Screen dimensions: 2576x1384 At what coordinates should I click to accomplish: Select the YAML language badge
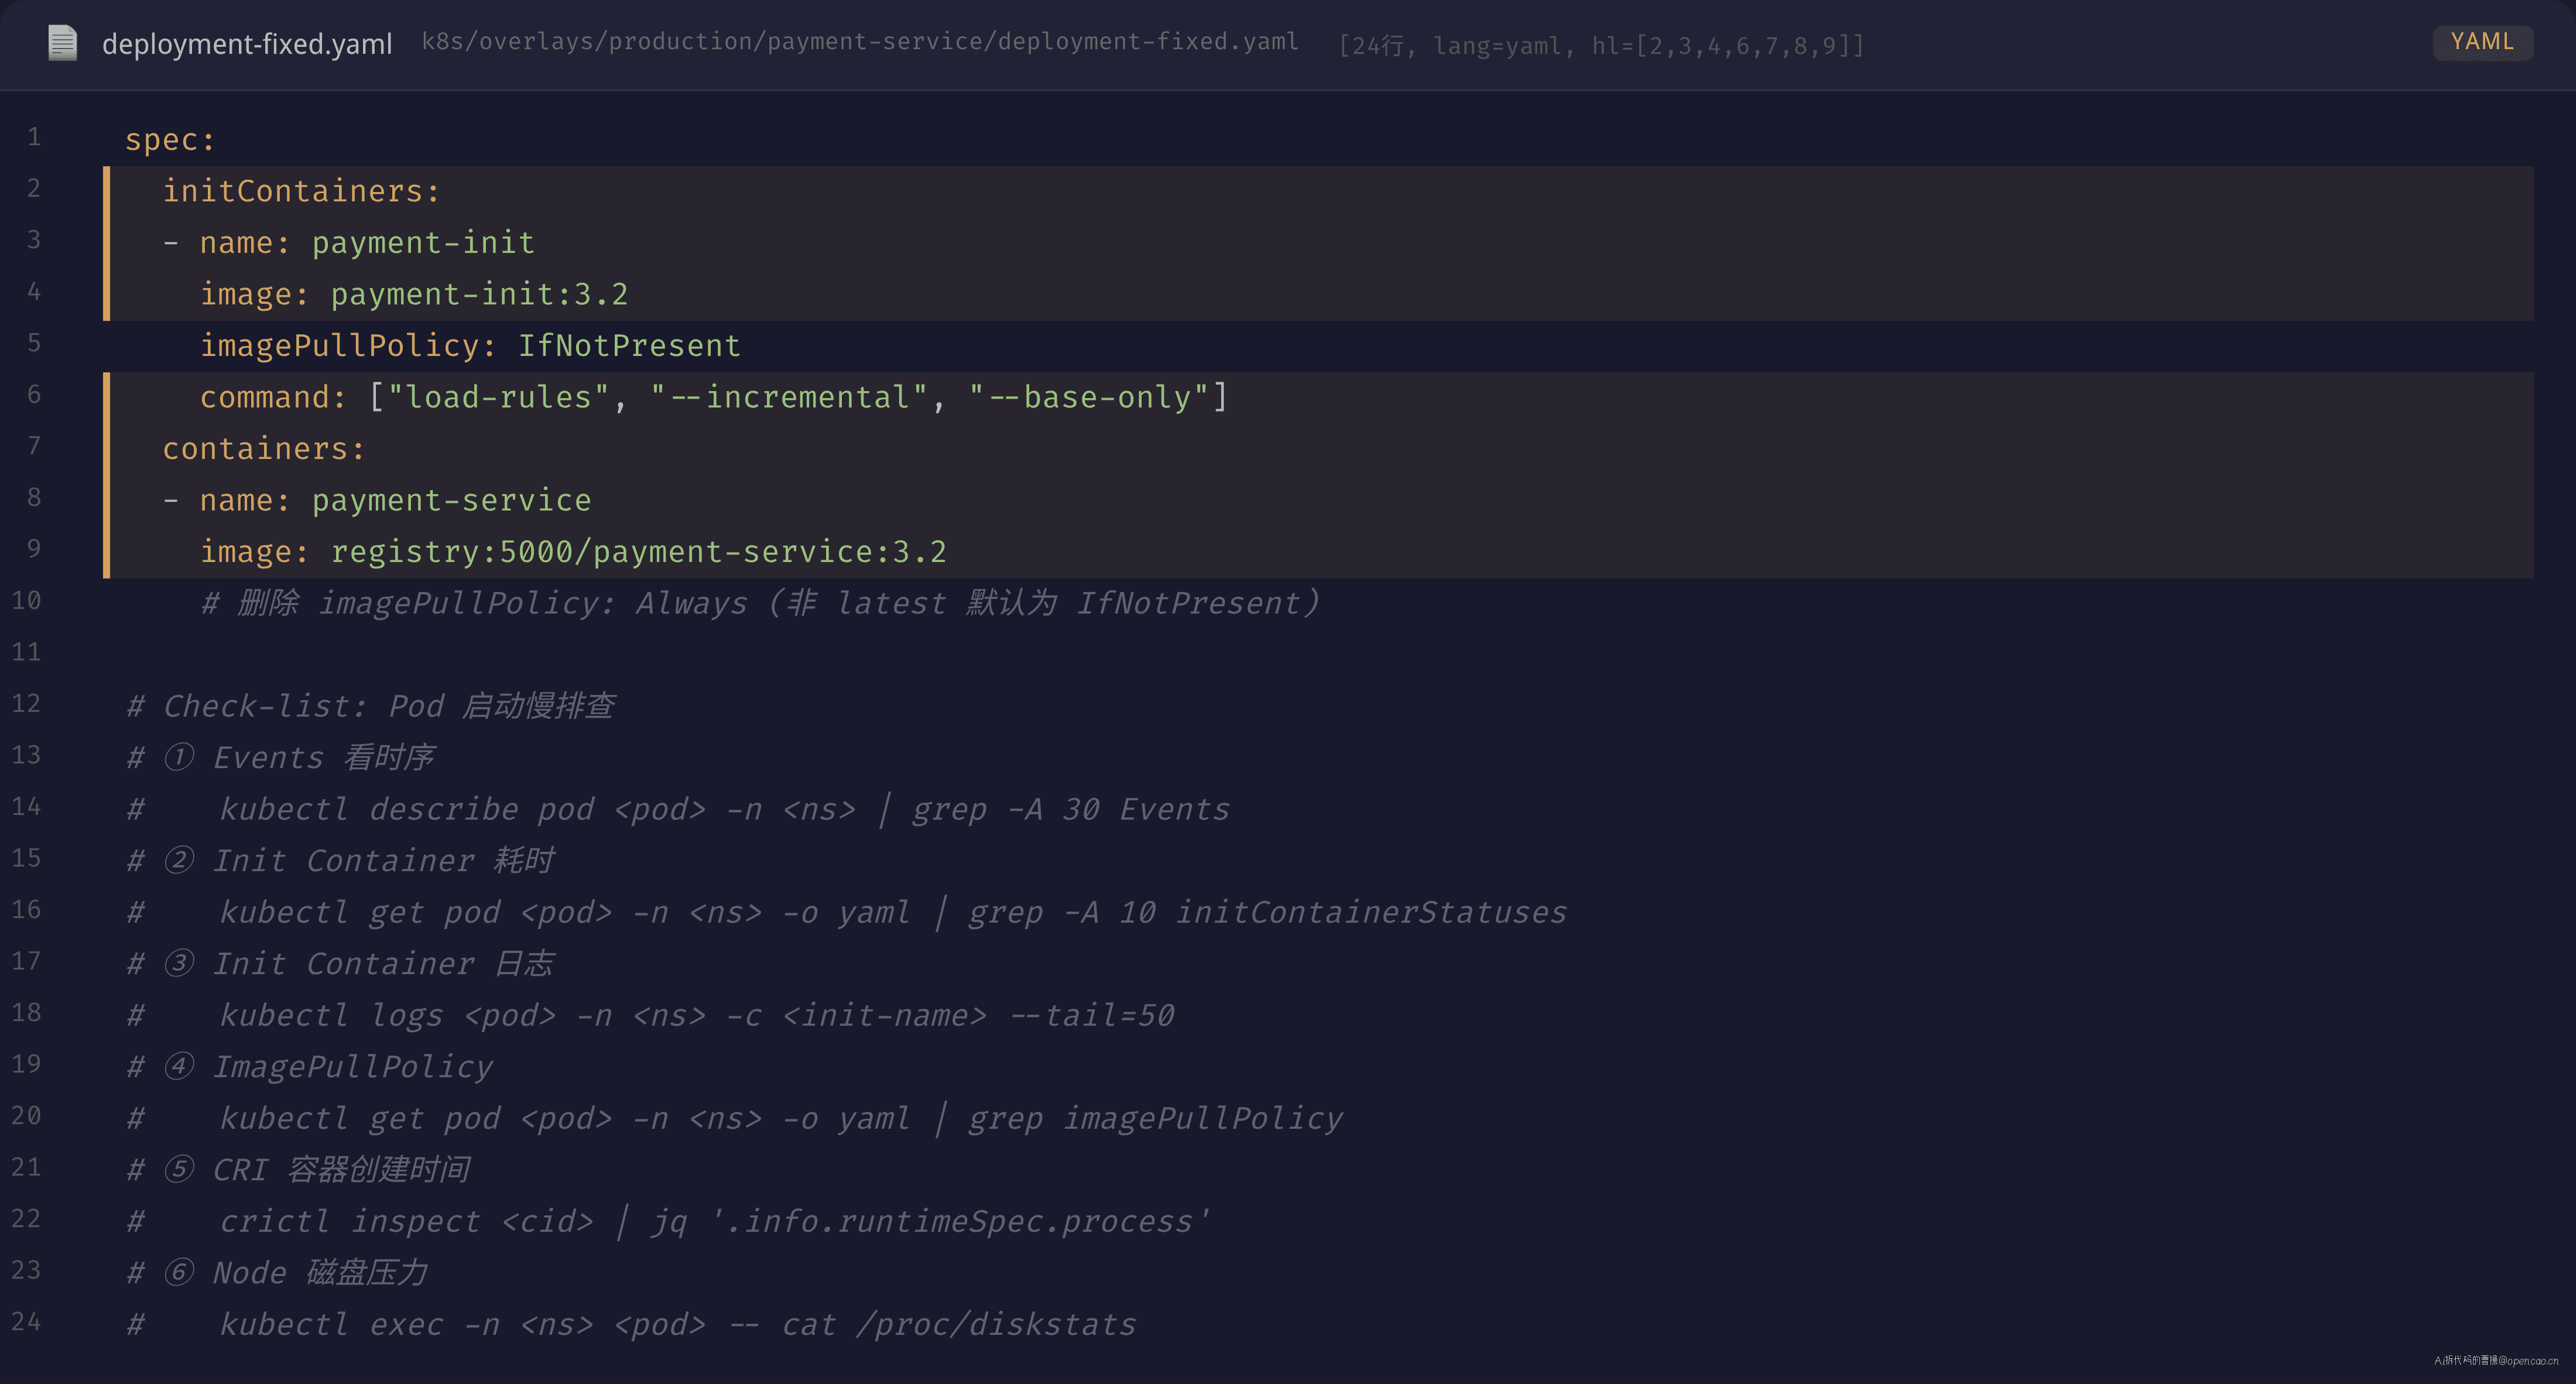(x=2482, y=42)
